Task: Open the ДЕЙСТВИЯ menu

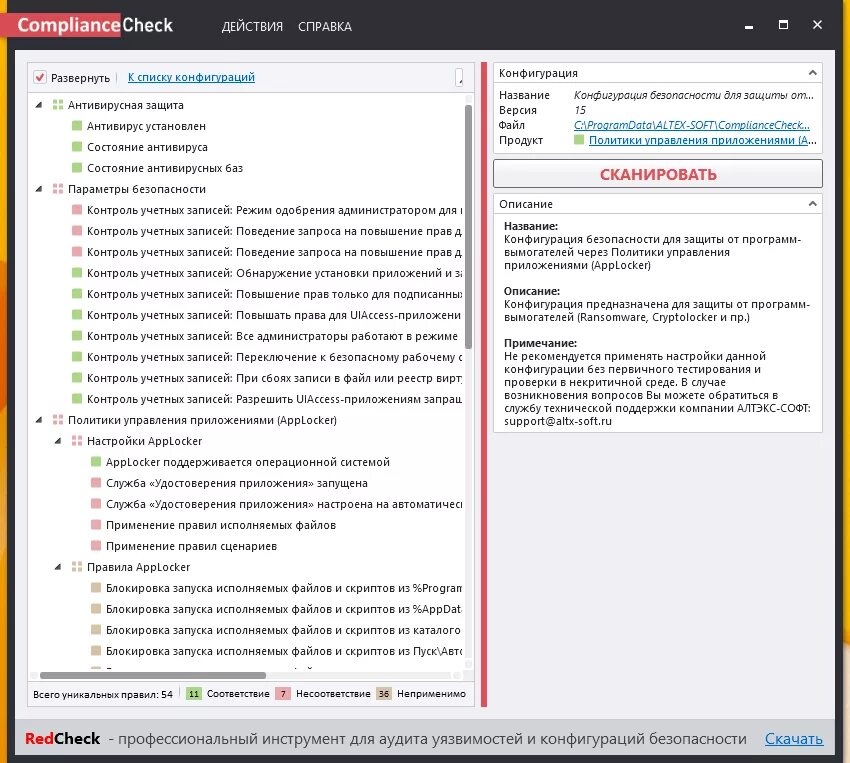Action: [252, 27]
